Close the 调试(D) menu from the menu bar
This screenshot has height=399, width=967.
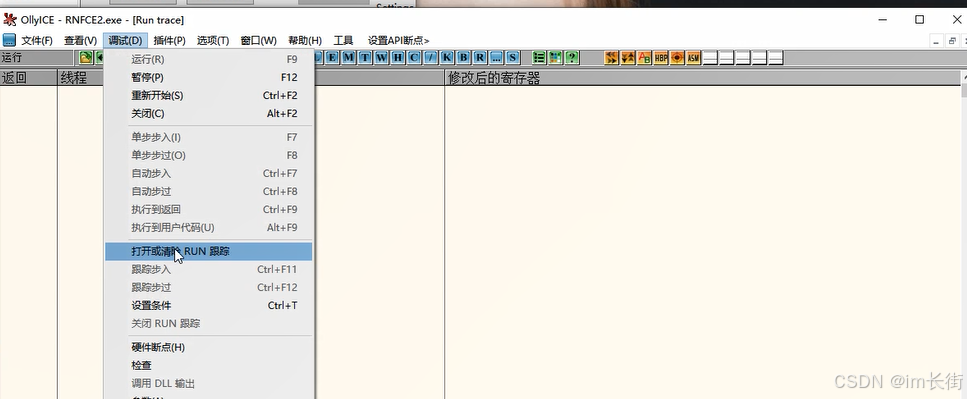point(125,41)
